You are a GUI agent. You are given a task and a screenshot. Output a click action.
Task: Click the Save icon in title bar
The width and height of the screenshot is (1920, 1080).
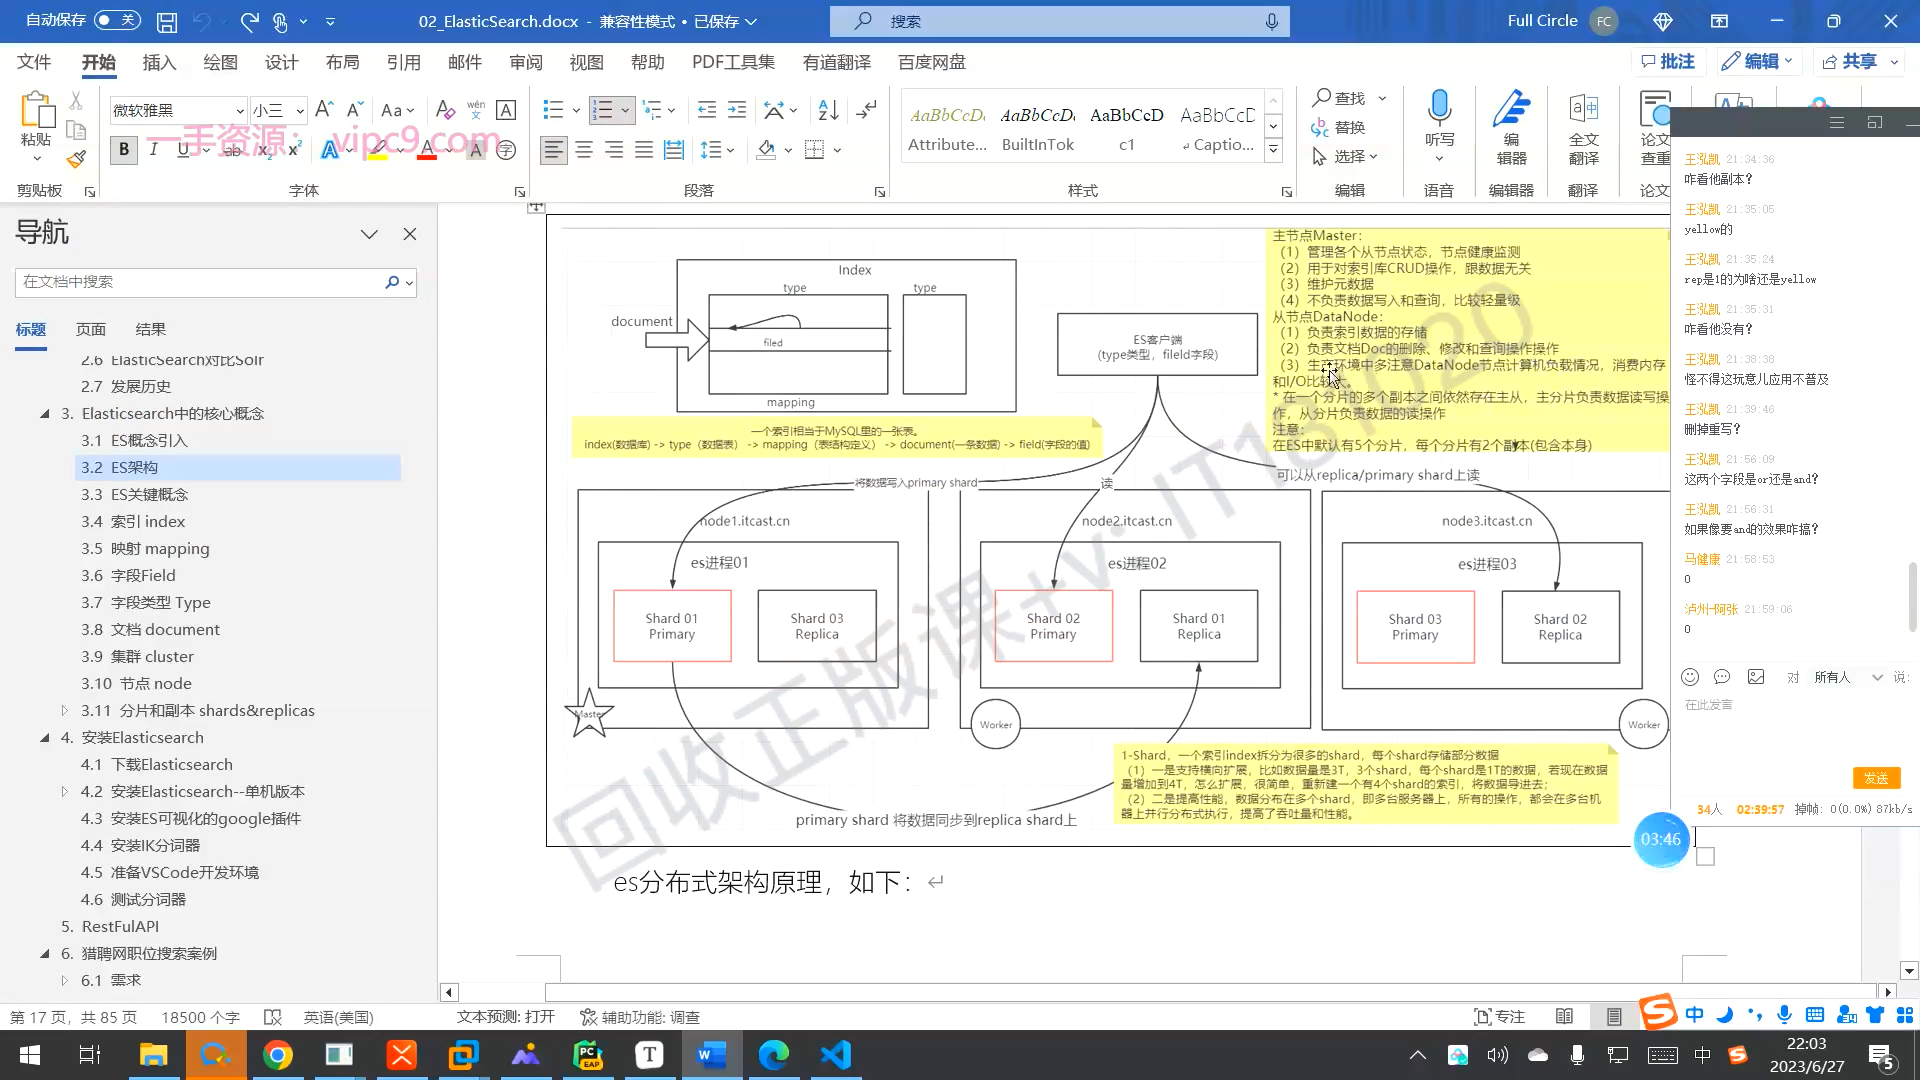pos(167,21)
